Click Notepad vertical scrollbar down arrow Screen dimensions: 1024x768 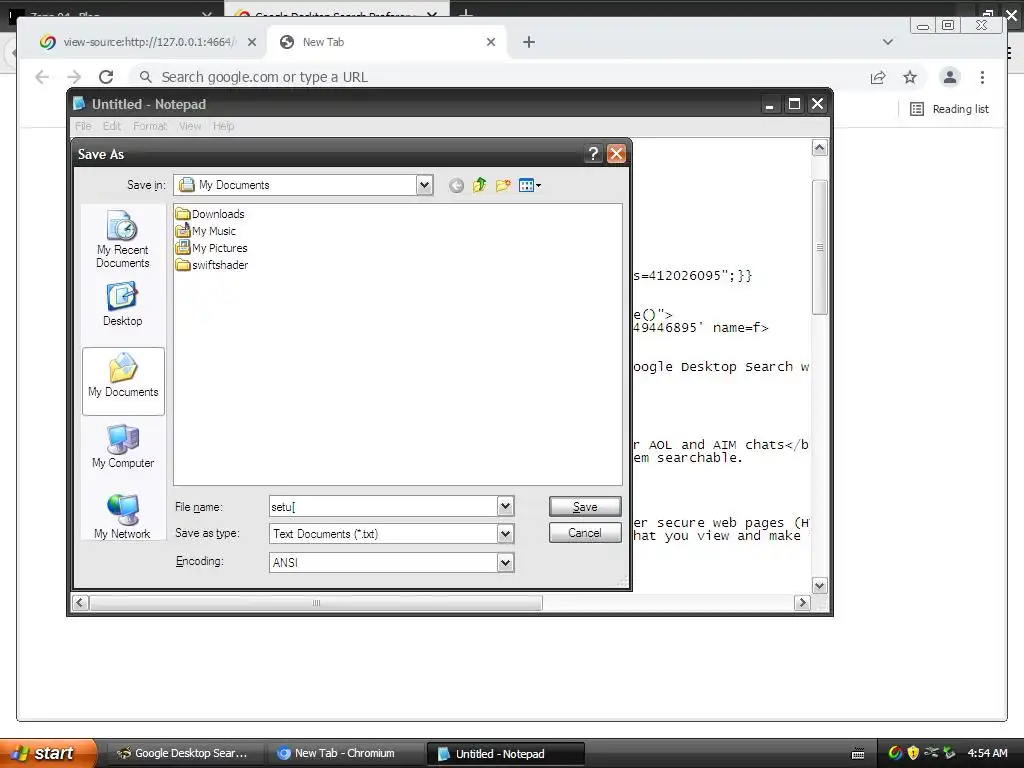(x=820, y=585)
